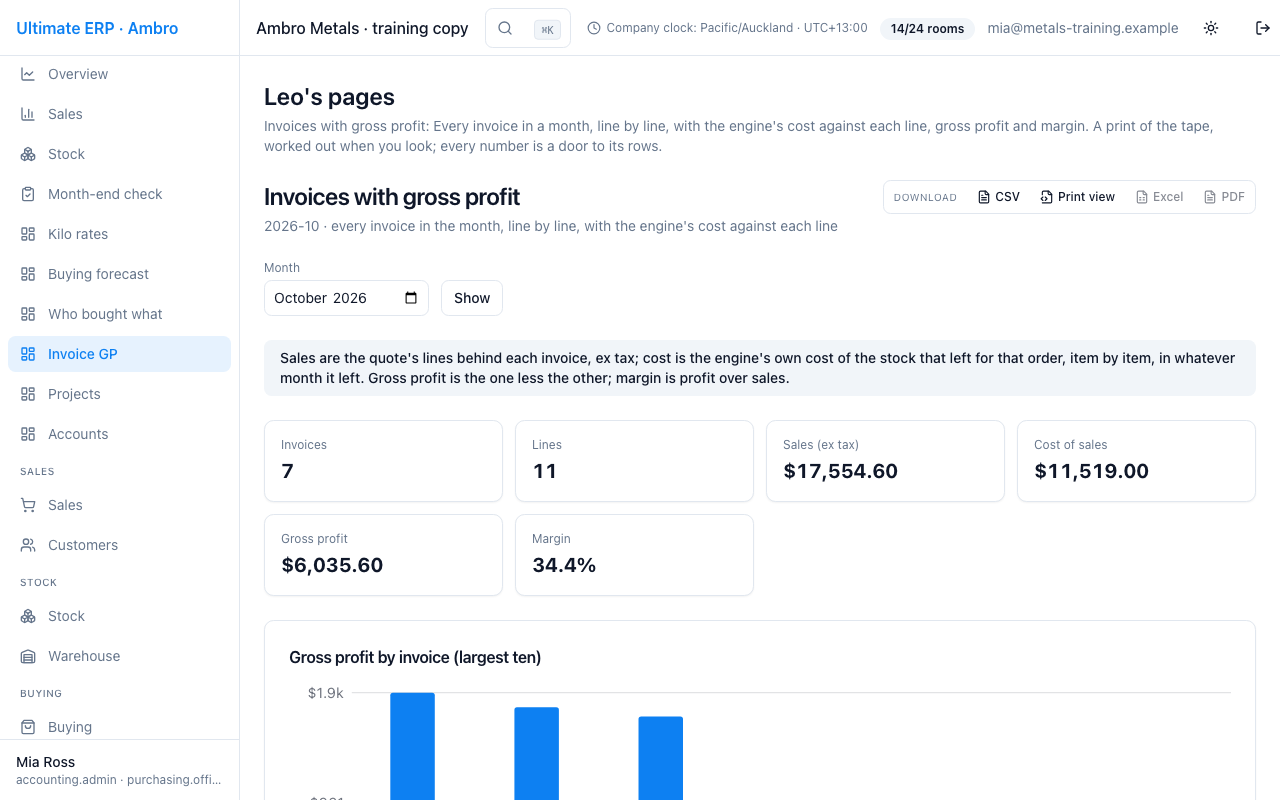
Task: Open the Overview chart icon
Action: (28, 74)
